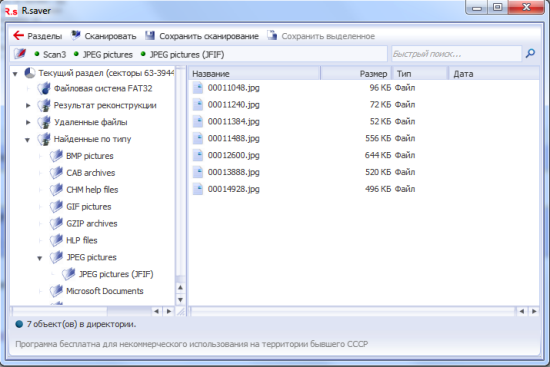Click the Сканировать toolbar icon
550x367 pixels.
[75, 35]
